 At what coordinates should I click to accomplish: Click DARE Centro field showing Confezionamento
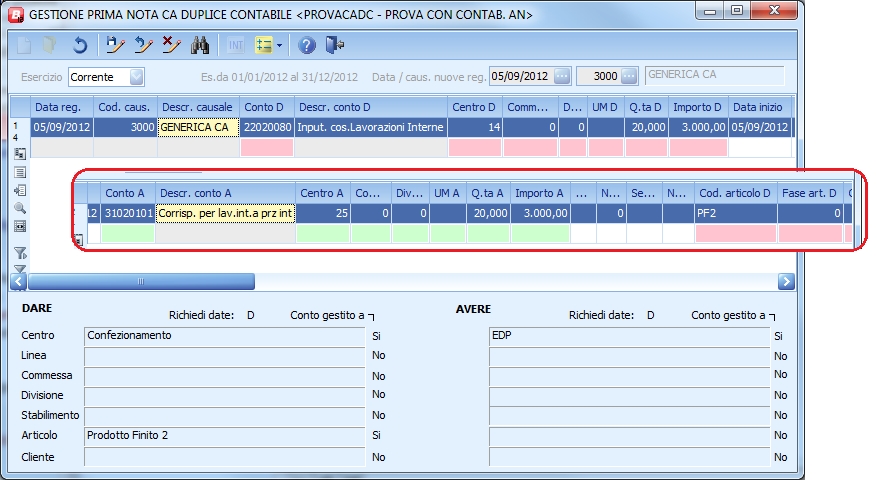(224, 336)
